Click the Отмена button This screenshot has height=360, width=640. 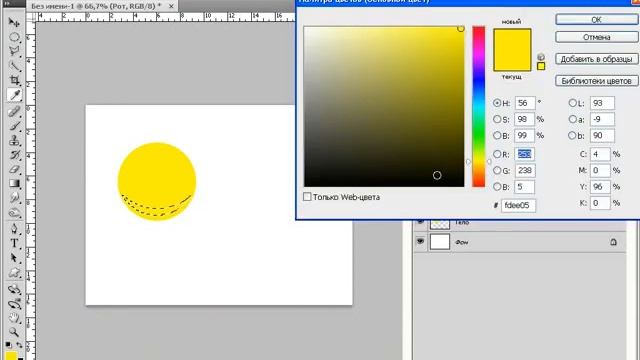(x=596, y=37)
